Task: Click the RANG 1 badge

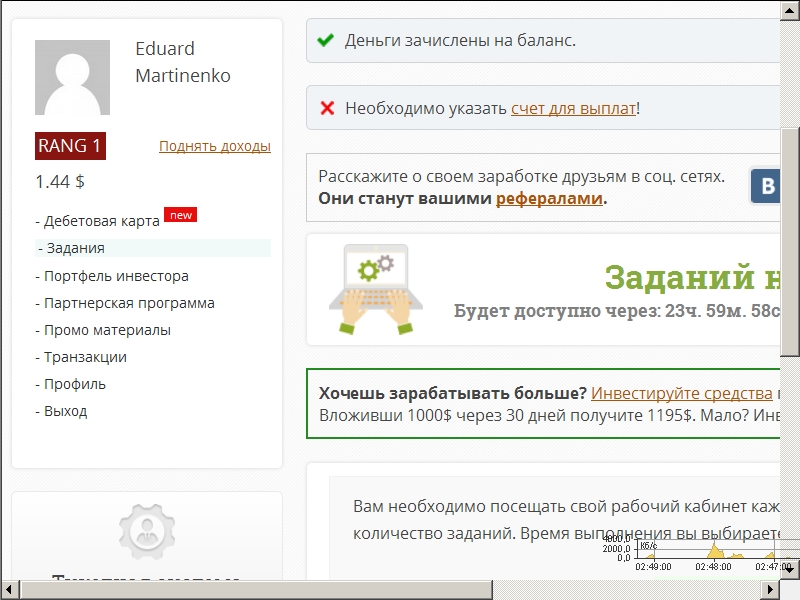Action: 70,146
